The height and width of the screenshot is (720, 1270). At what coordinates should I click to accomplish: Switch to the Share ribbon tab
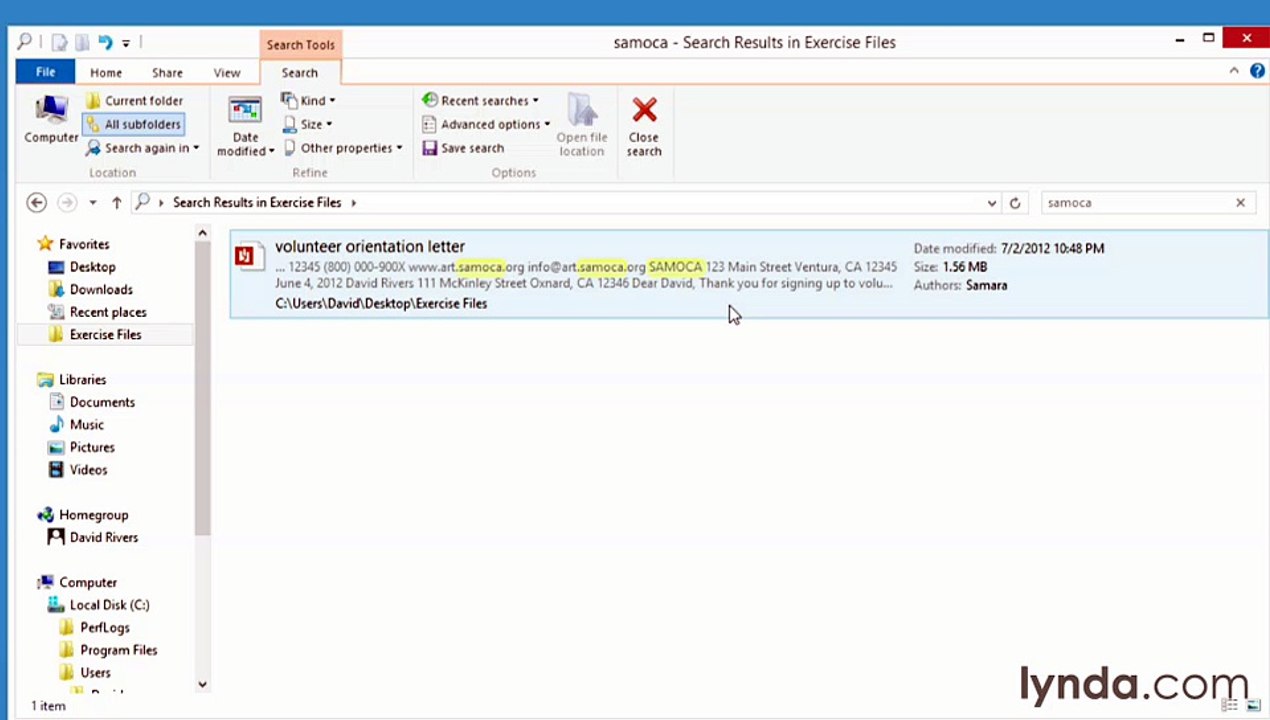(x=167, y=72)
